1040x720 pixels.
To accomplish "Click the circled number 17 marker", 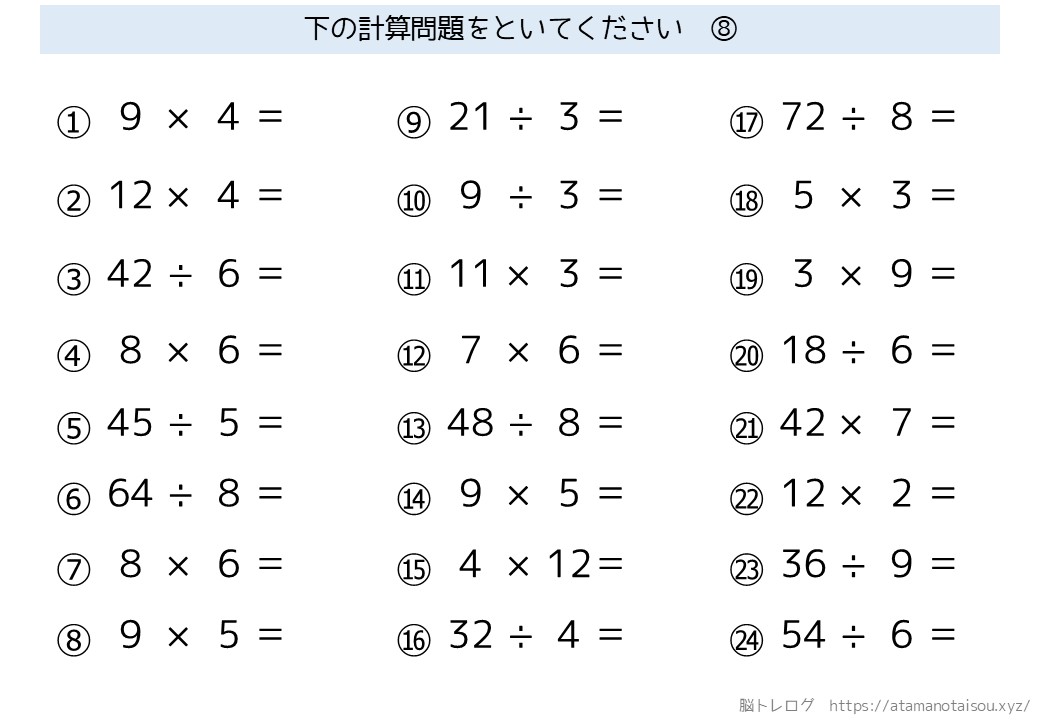I will pos(746,123).
